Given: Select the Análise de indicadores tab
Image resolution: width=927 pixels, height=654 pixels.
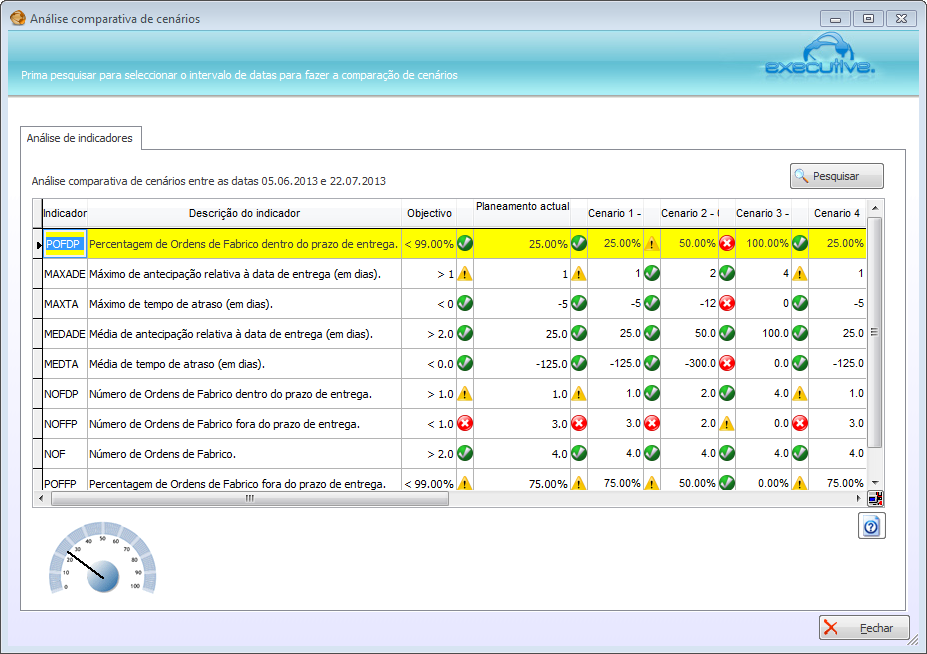Looking at the screenshot, I should coord(82,138).
